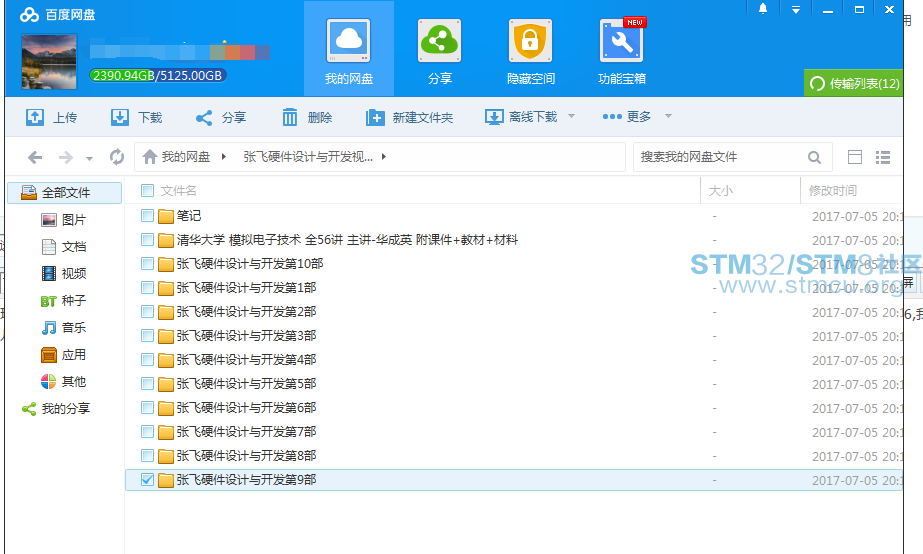Viewport: 923px width, 554px height.
Task: Sort by the 修改时间 column header
Action: 832,191
